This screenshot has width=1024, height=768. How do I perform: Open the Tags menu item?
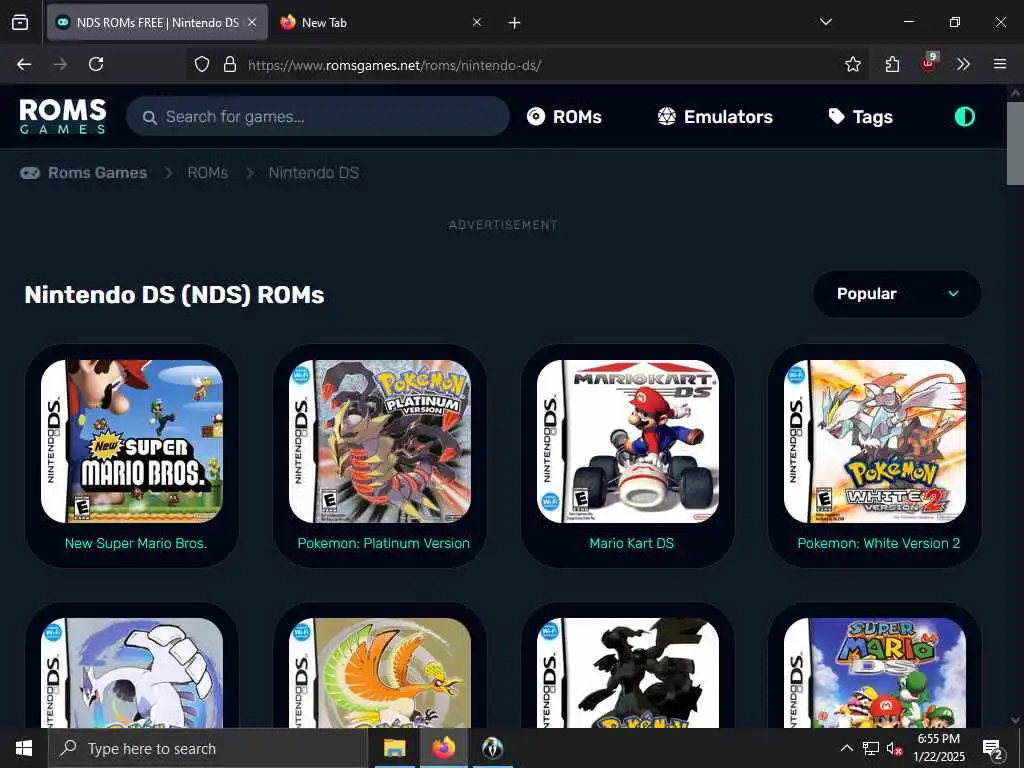pos(860,117)
